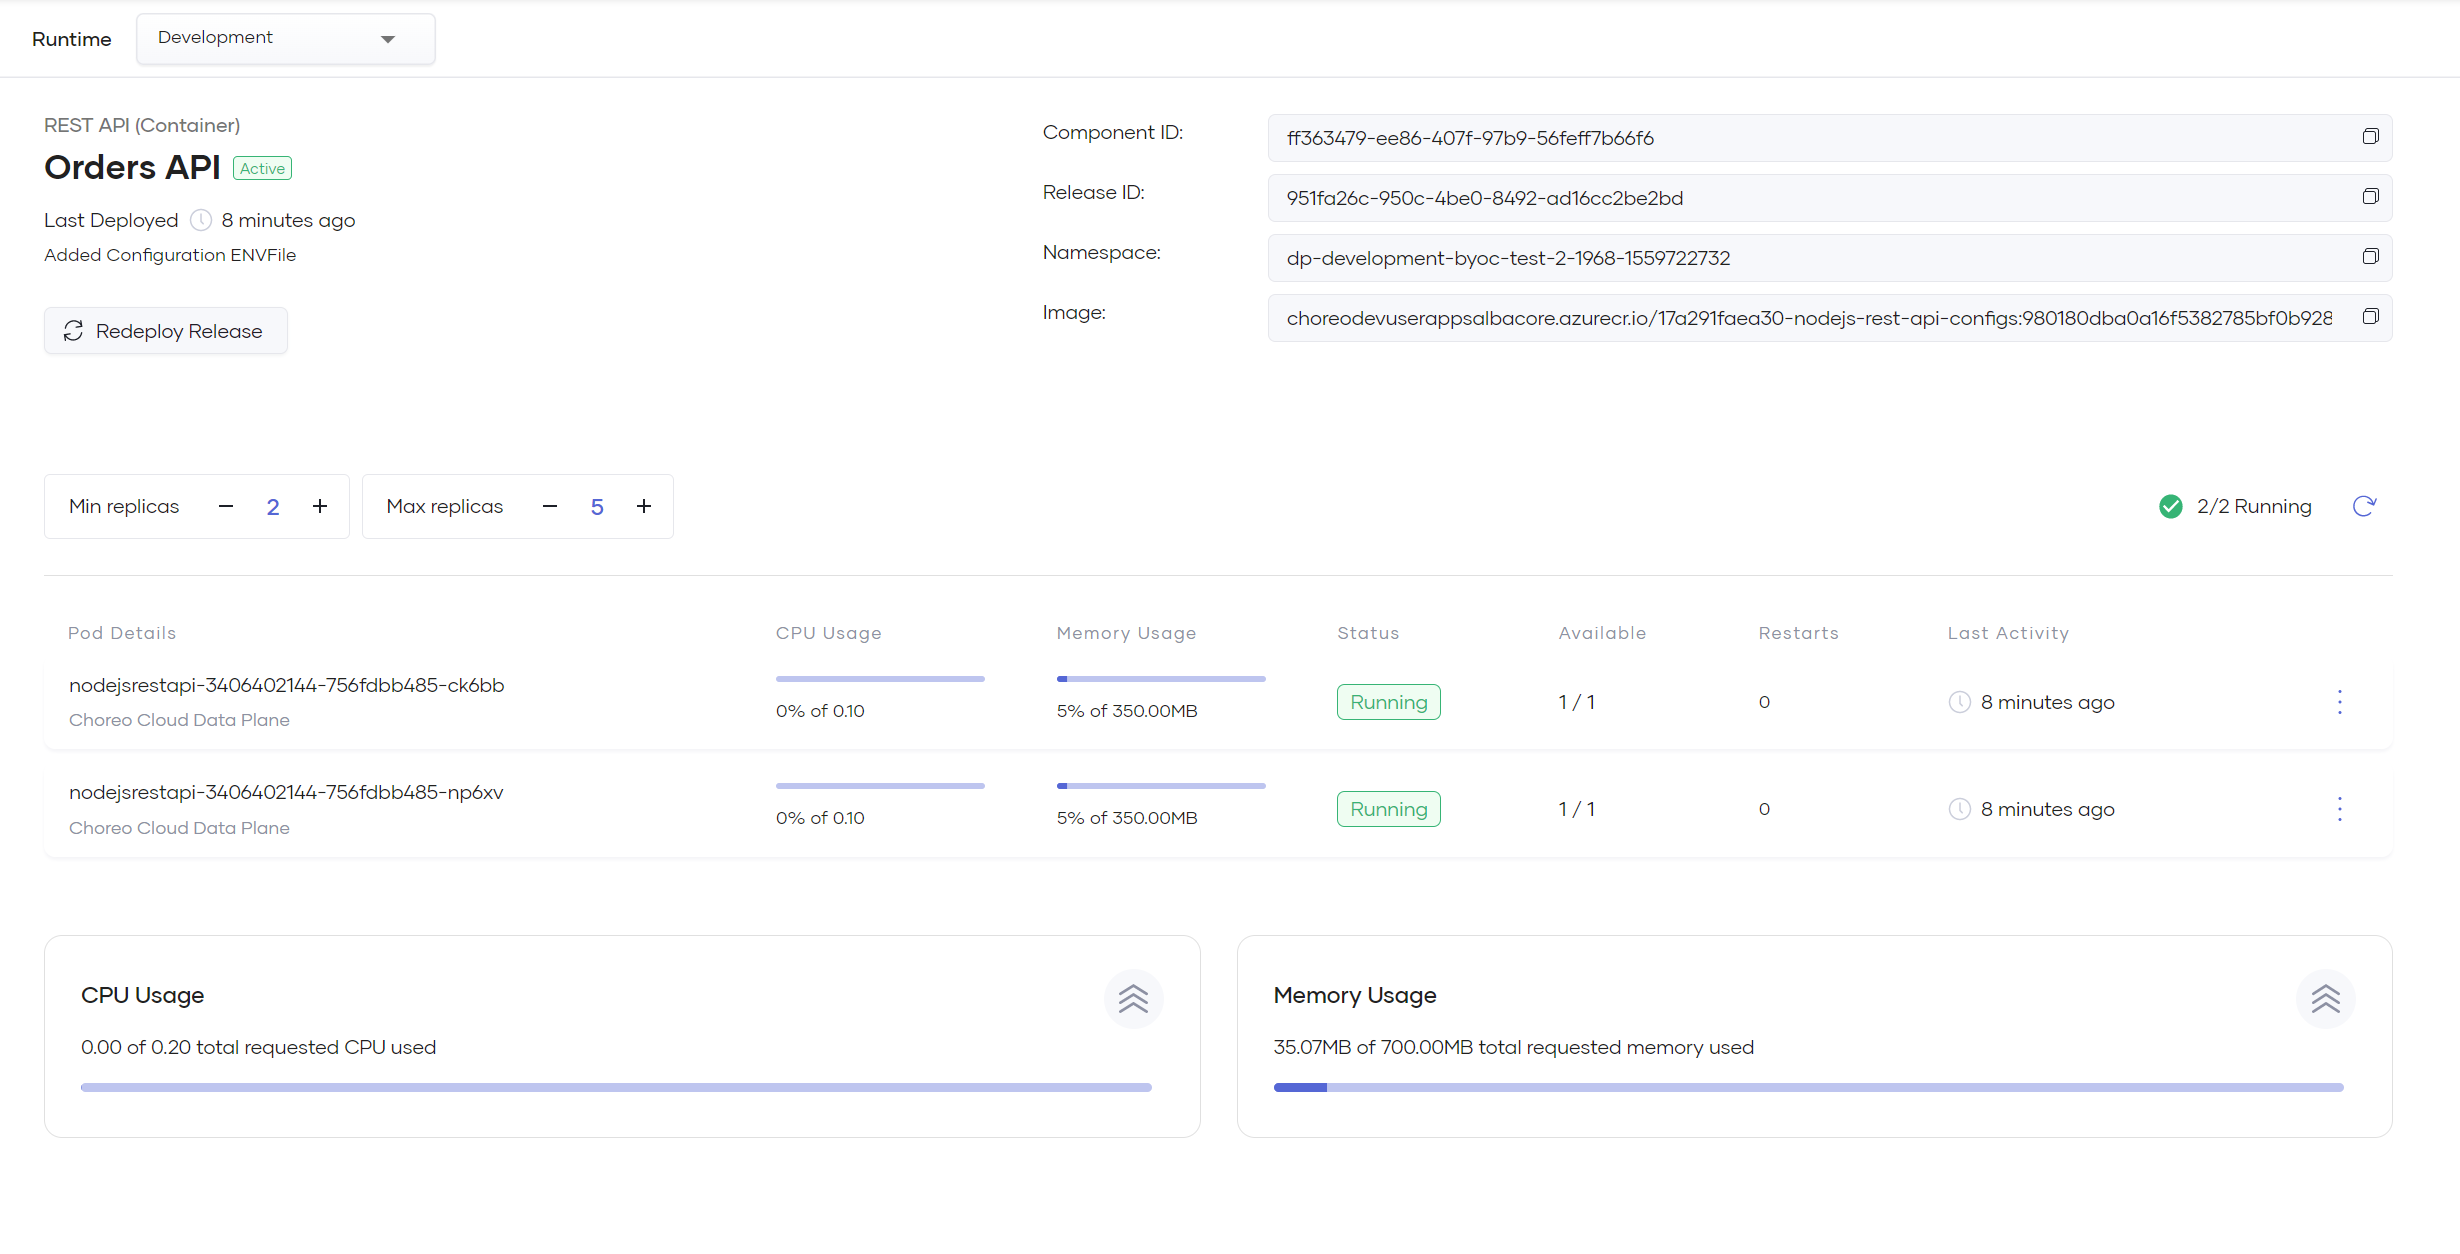Click the Running status badge of np6xv pod
The image size is (2460, 1254).
pos(1388,809)
